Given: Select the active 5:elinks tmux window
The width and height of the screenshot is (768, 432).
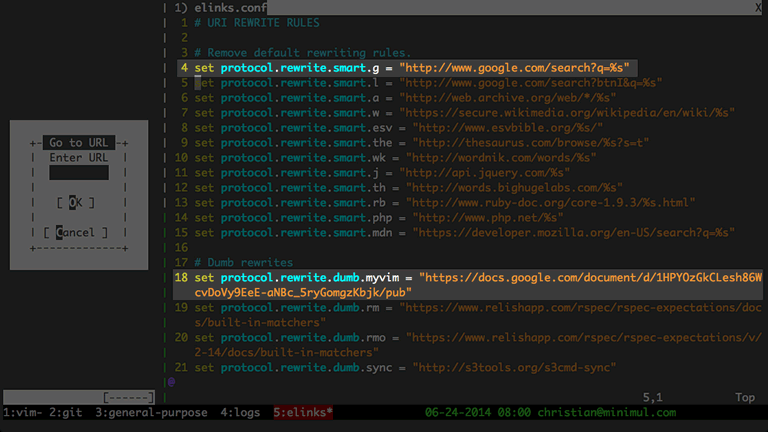Looking at the screenshot, I should (x=303, y=412).
